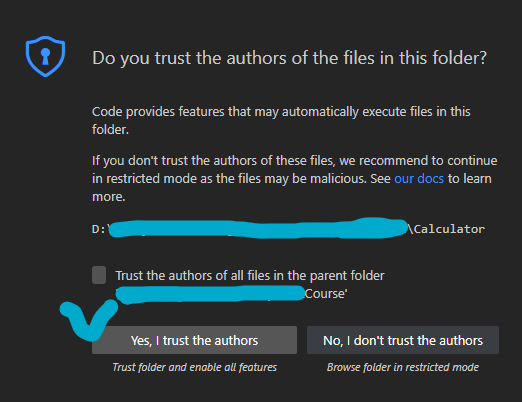Click the redacted parent folder name bar
This screenshot has height=402, width=522.
[210, 294]
